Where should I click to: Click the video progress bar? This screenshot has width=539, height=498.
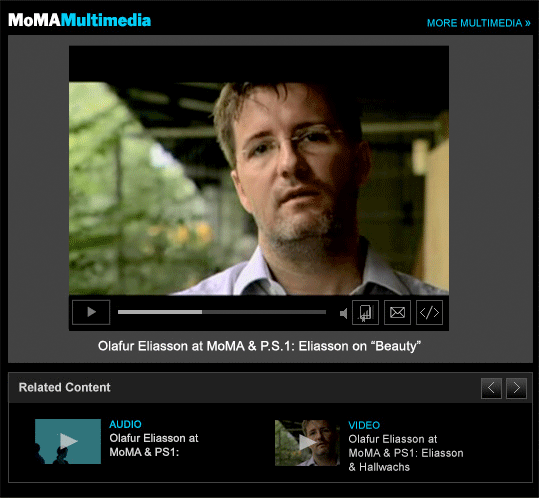(x=222, y=312)
